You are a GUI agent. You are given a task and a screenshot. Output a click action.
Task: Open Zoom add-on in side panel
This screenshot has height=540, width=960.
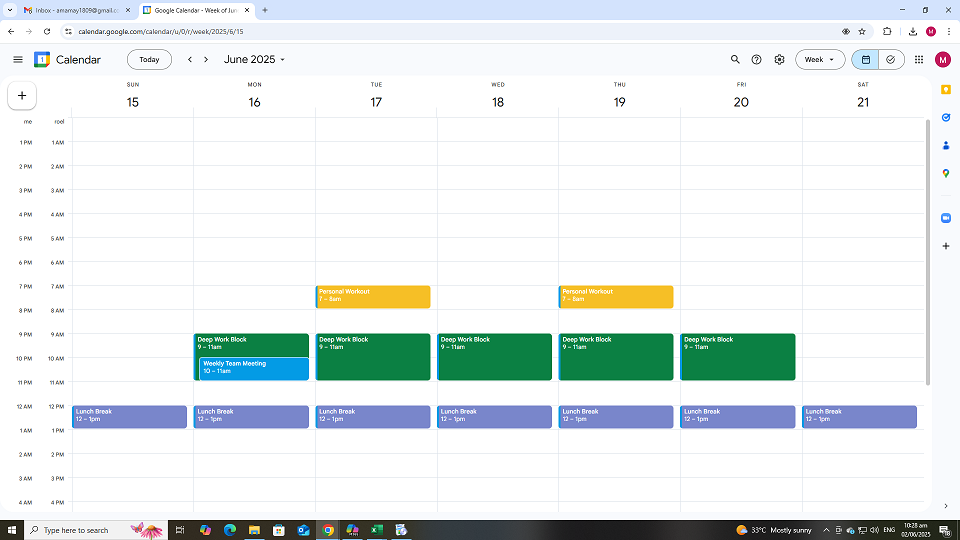[946, 218]
